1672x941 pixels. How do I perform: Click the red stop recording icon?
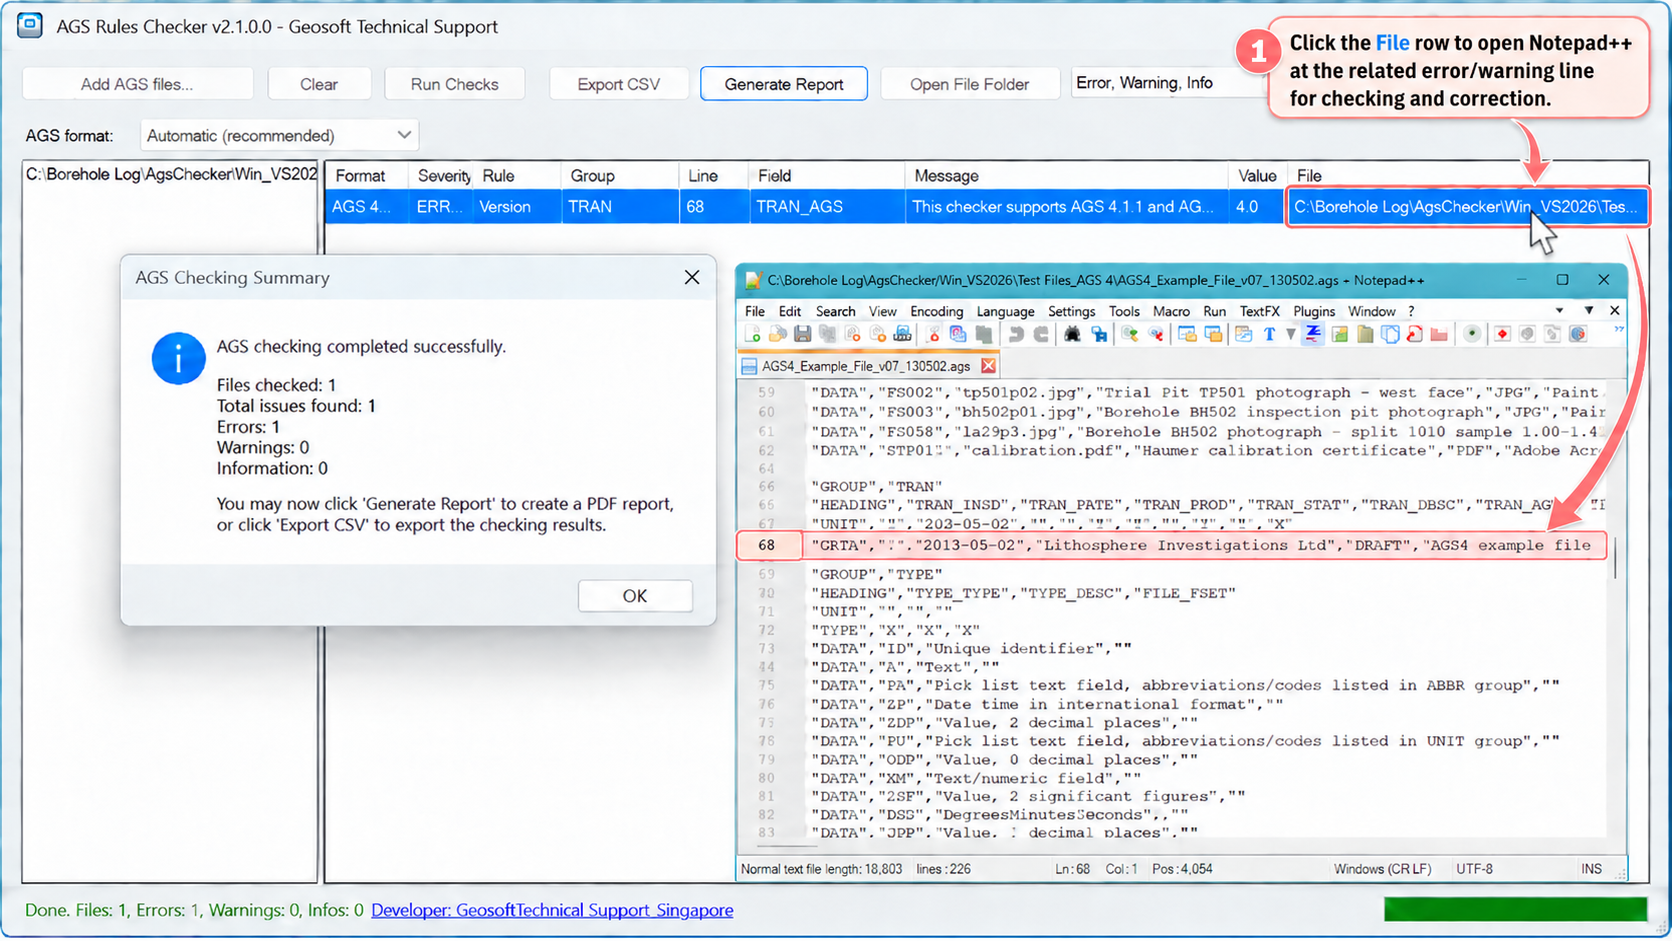(x=1502, y=334)
